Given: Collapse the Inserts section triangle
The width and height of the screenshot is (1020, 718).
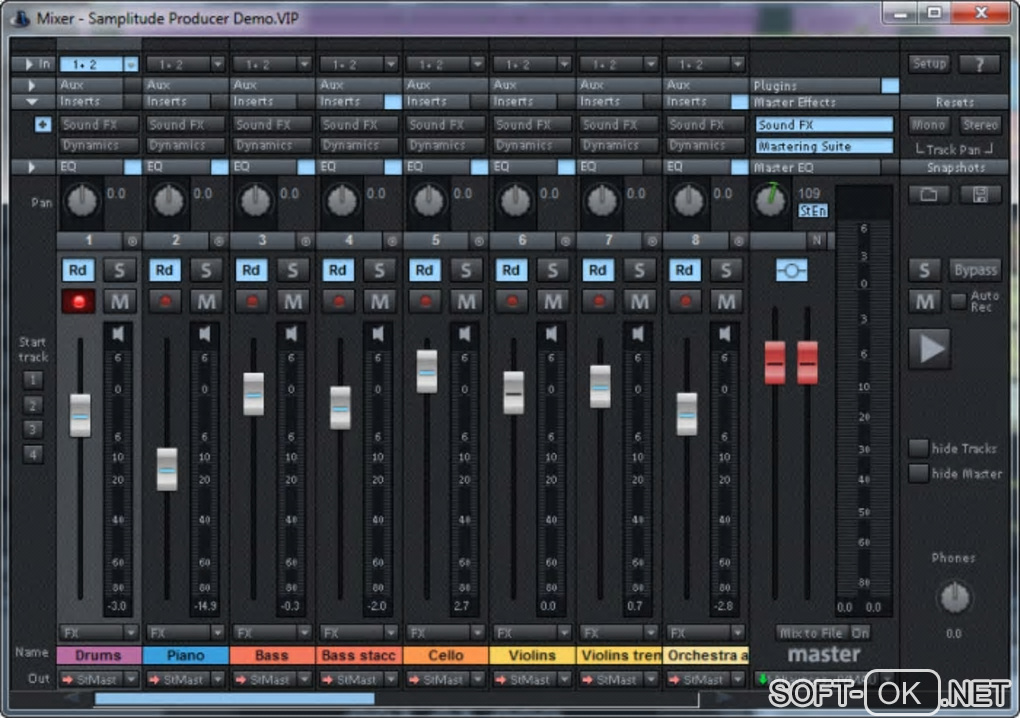Looking at the screenshot, I should pos(31,102).
